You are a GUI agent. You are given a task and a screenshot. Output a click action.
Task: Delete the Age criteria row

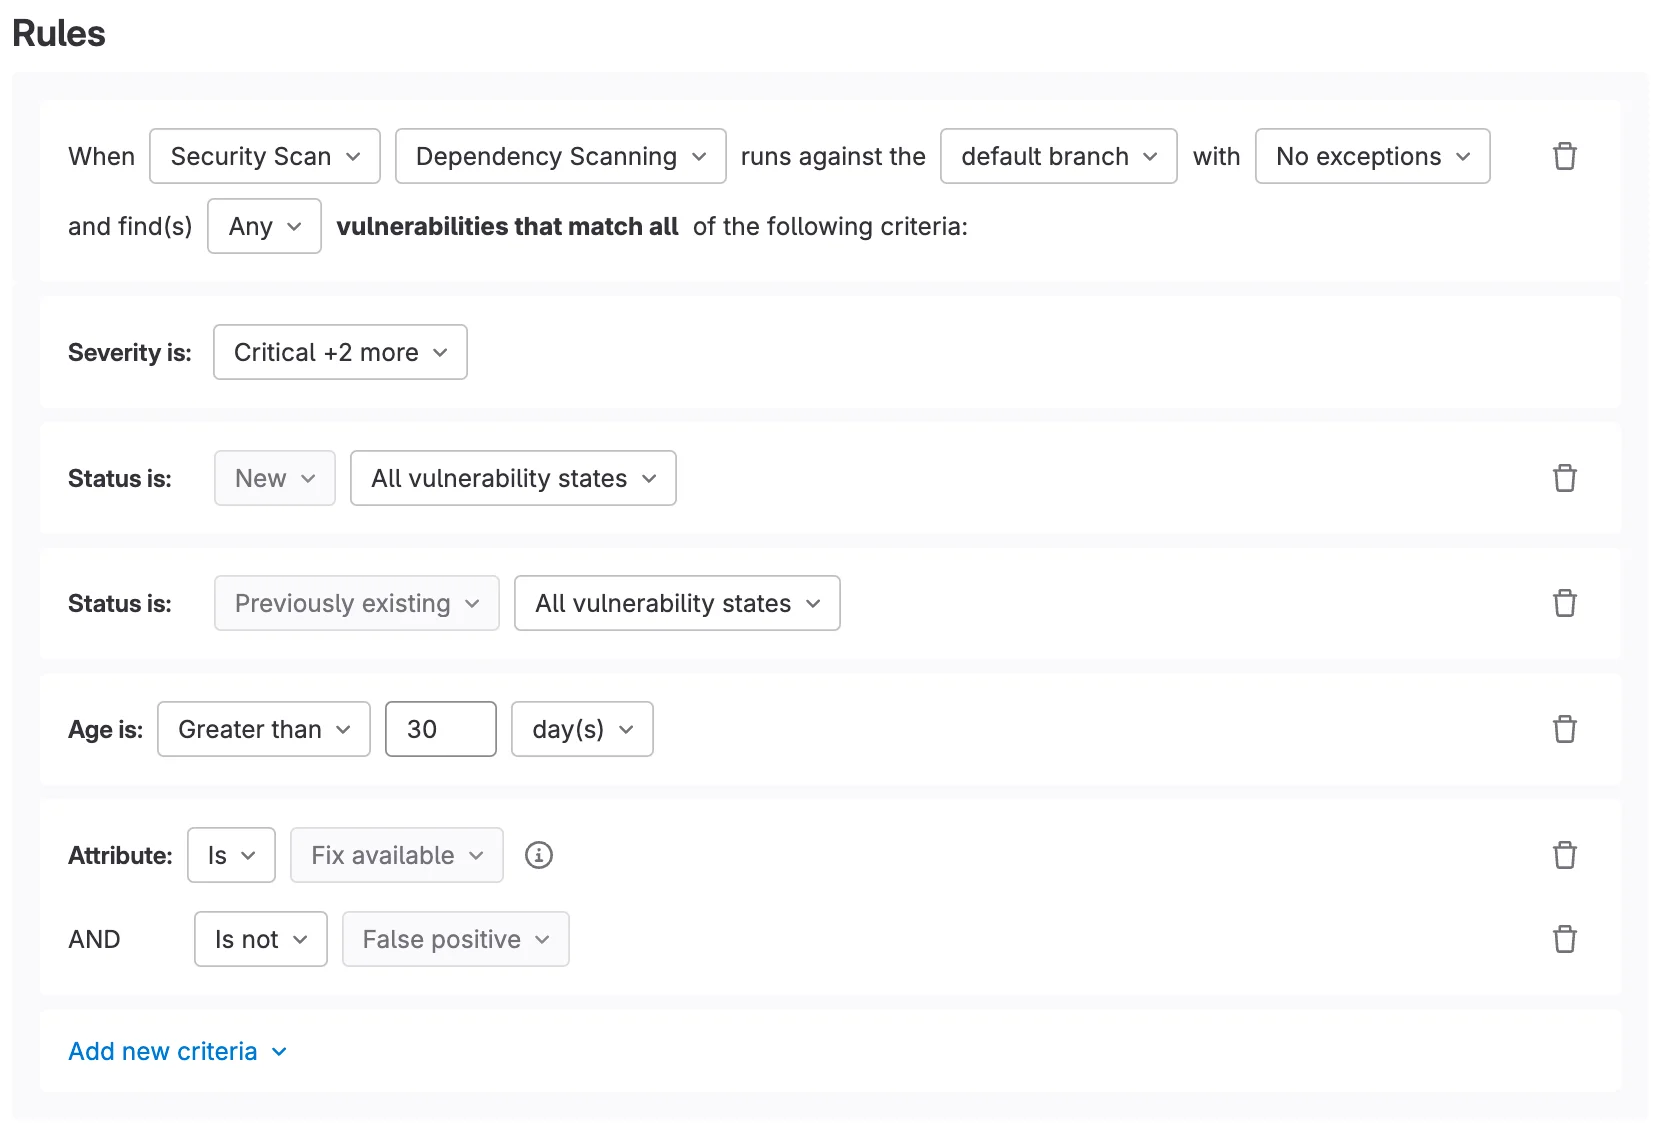pos(1564,729)
